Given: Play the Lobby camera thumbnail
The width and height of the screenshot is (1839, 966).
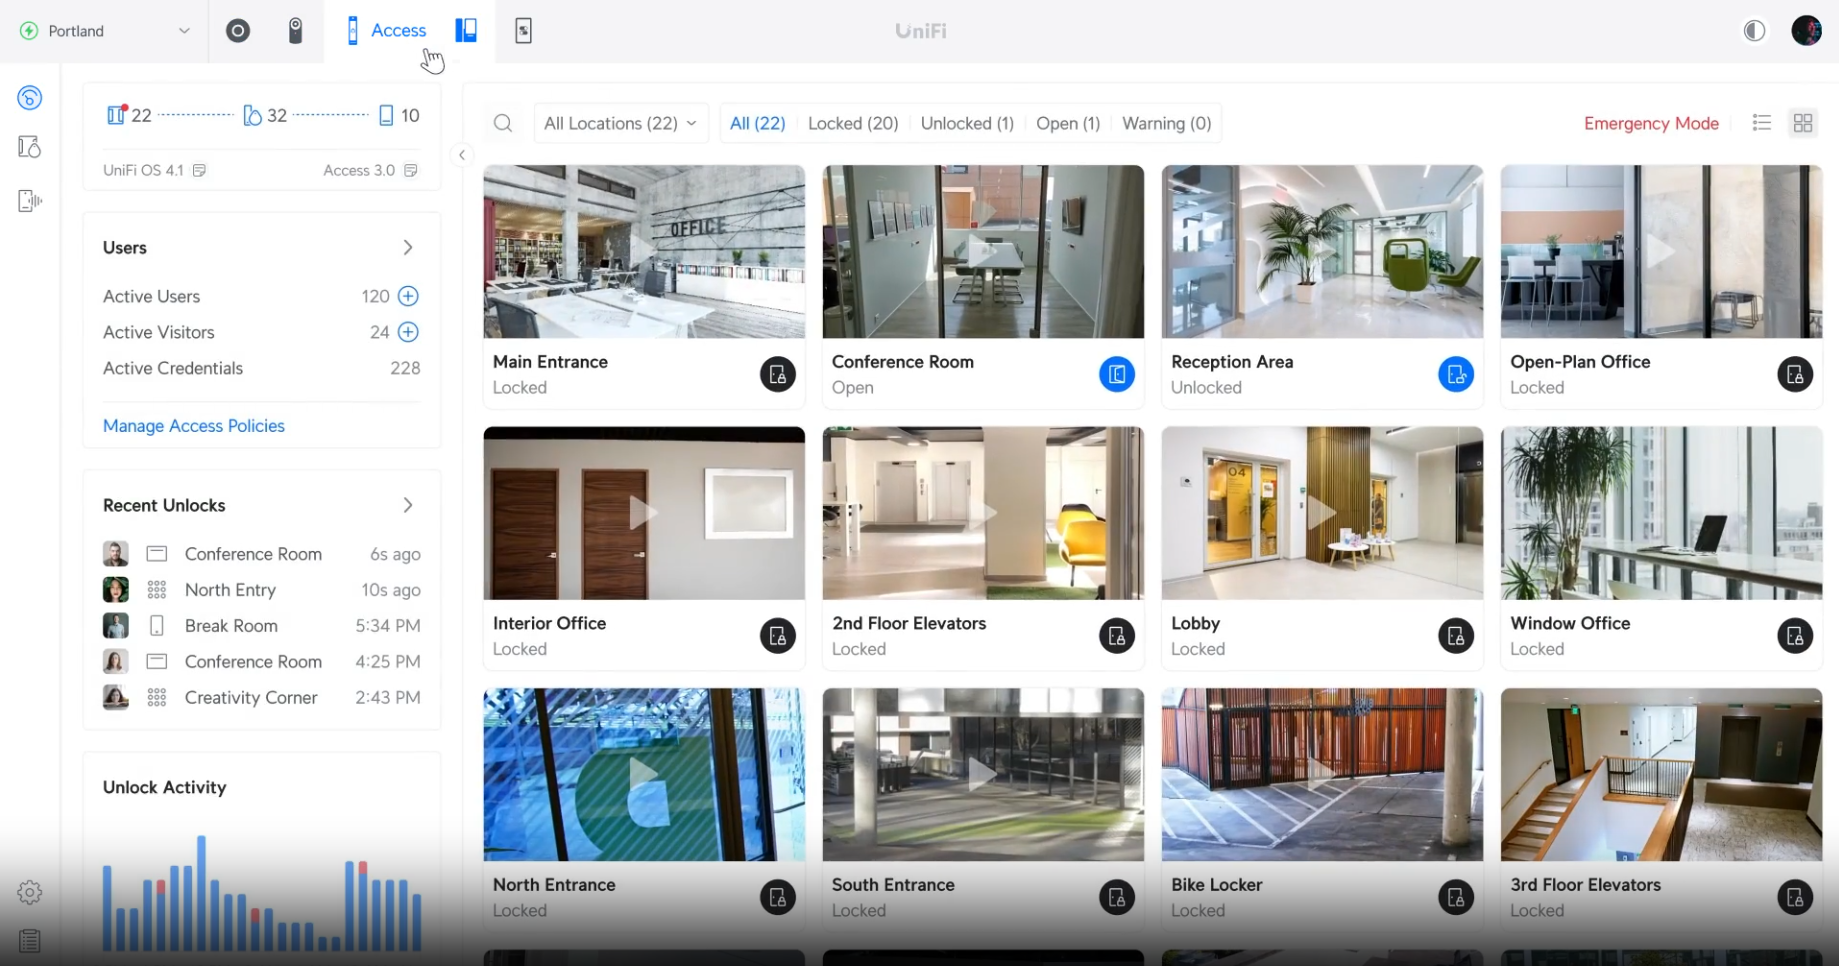Looking at the screenshot, I should [1322, 513].
